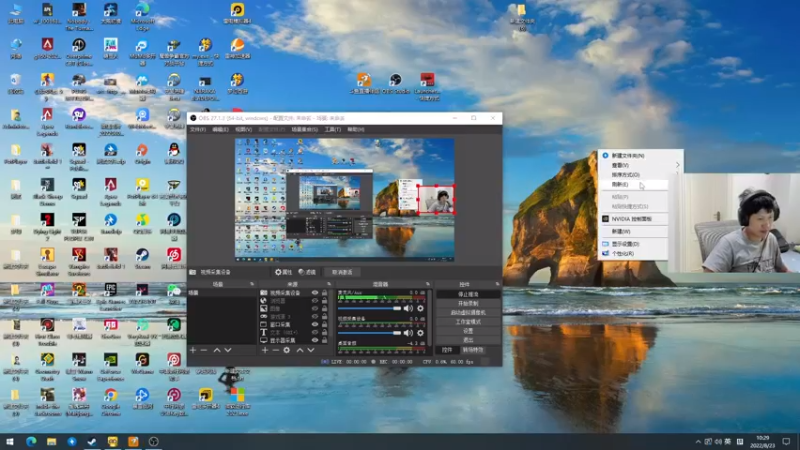
Task: Toggle visibility of the image source
Action: (315, 309)
